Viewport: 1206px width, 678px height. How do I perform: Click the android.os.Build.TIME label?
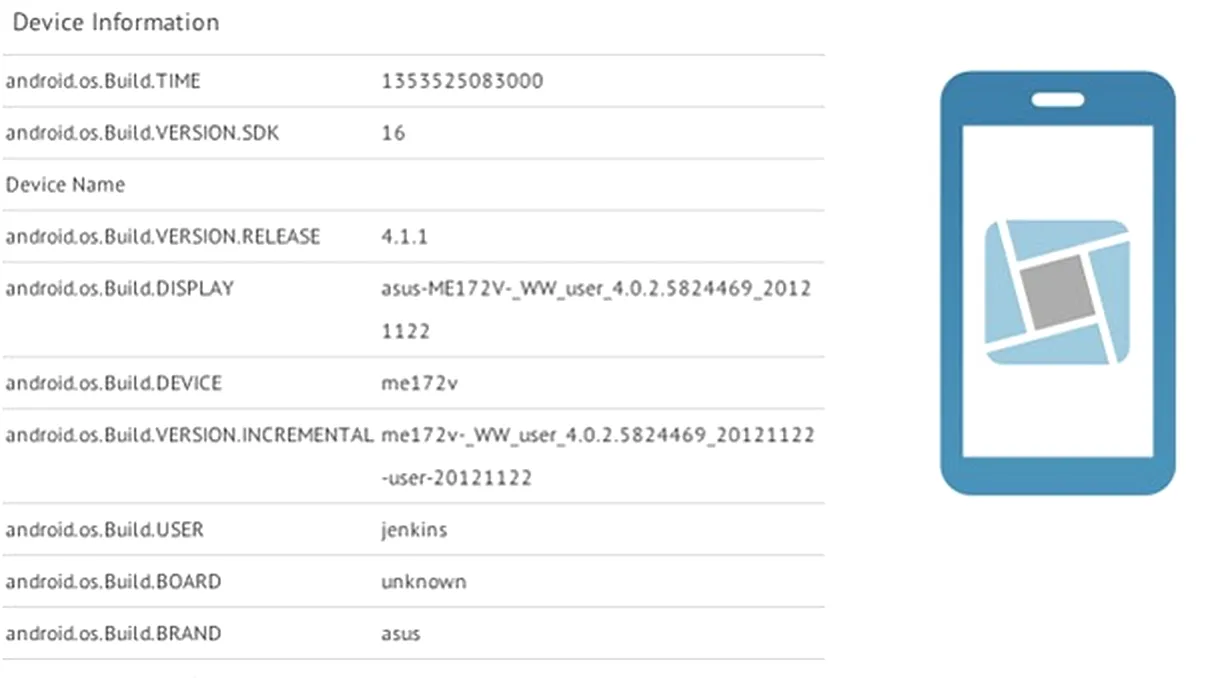tap(103, 81)
